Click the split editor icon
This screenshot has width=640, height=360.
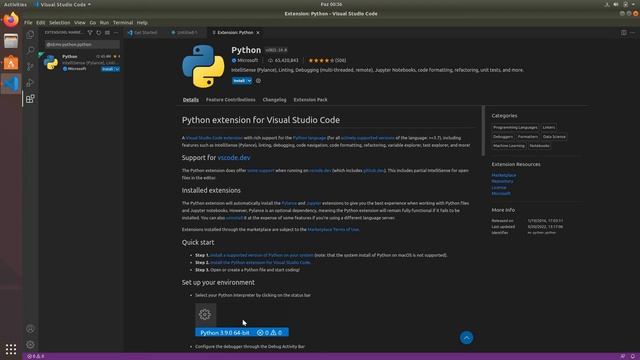(624, 33)
